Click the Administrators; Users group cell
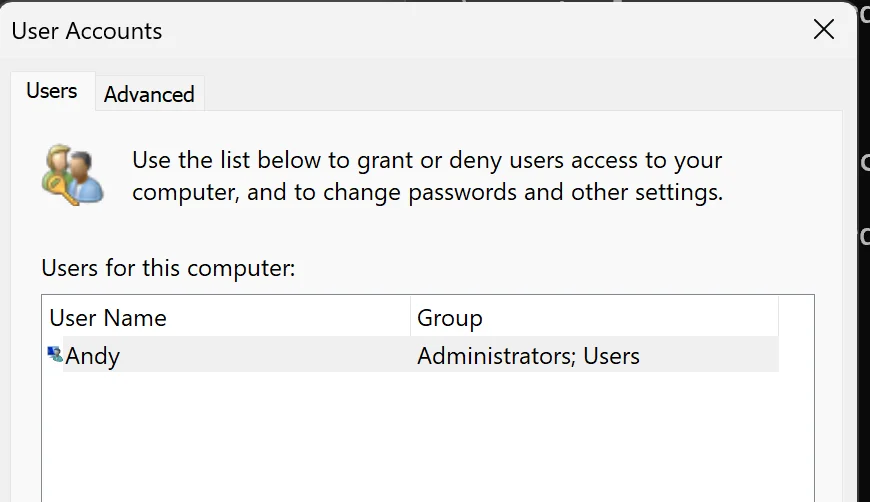The image size is (870, 502). click(x=528, y=356)
